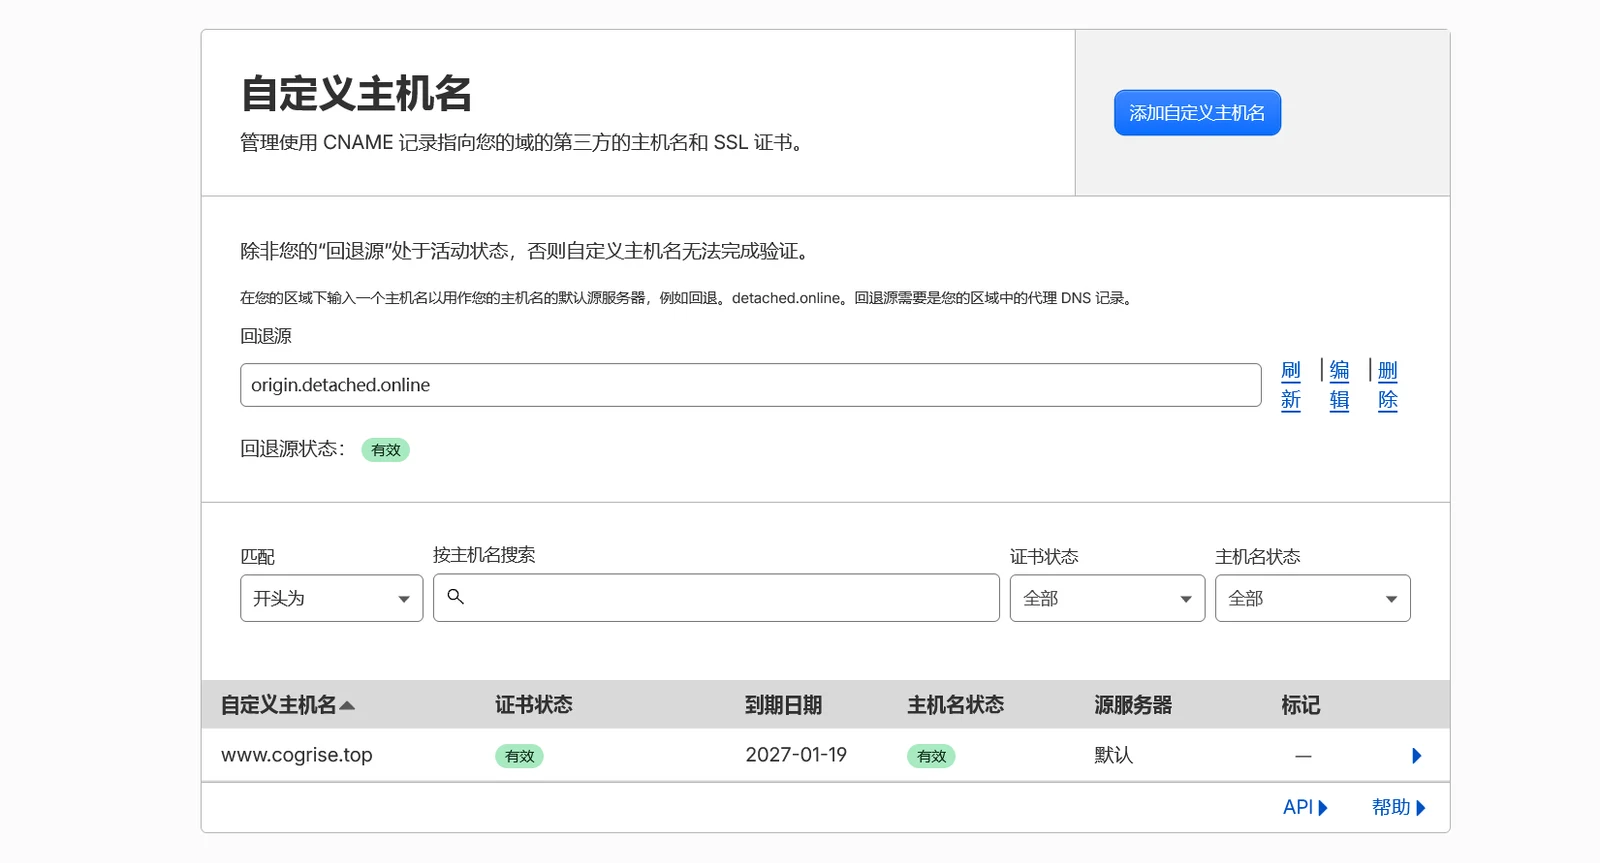Image resolution: width=1600 pixels, height=863 pixels.
Task: Click the 自定义主机名 page heading
Action: (356, 93)
